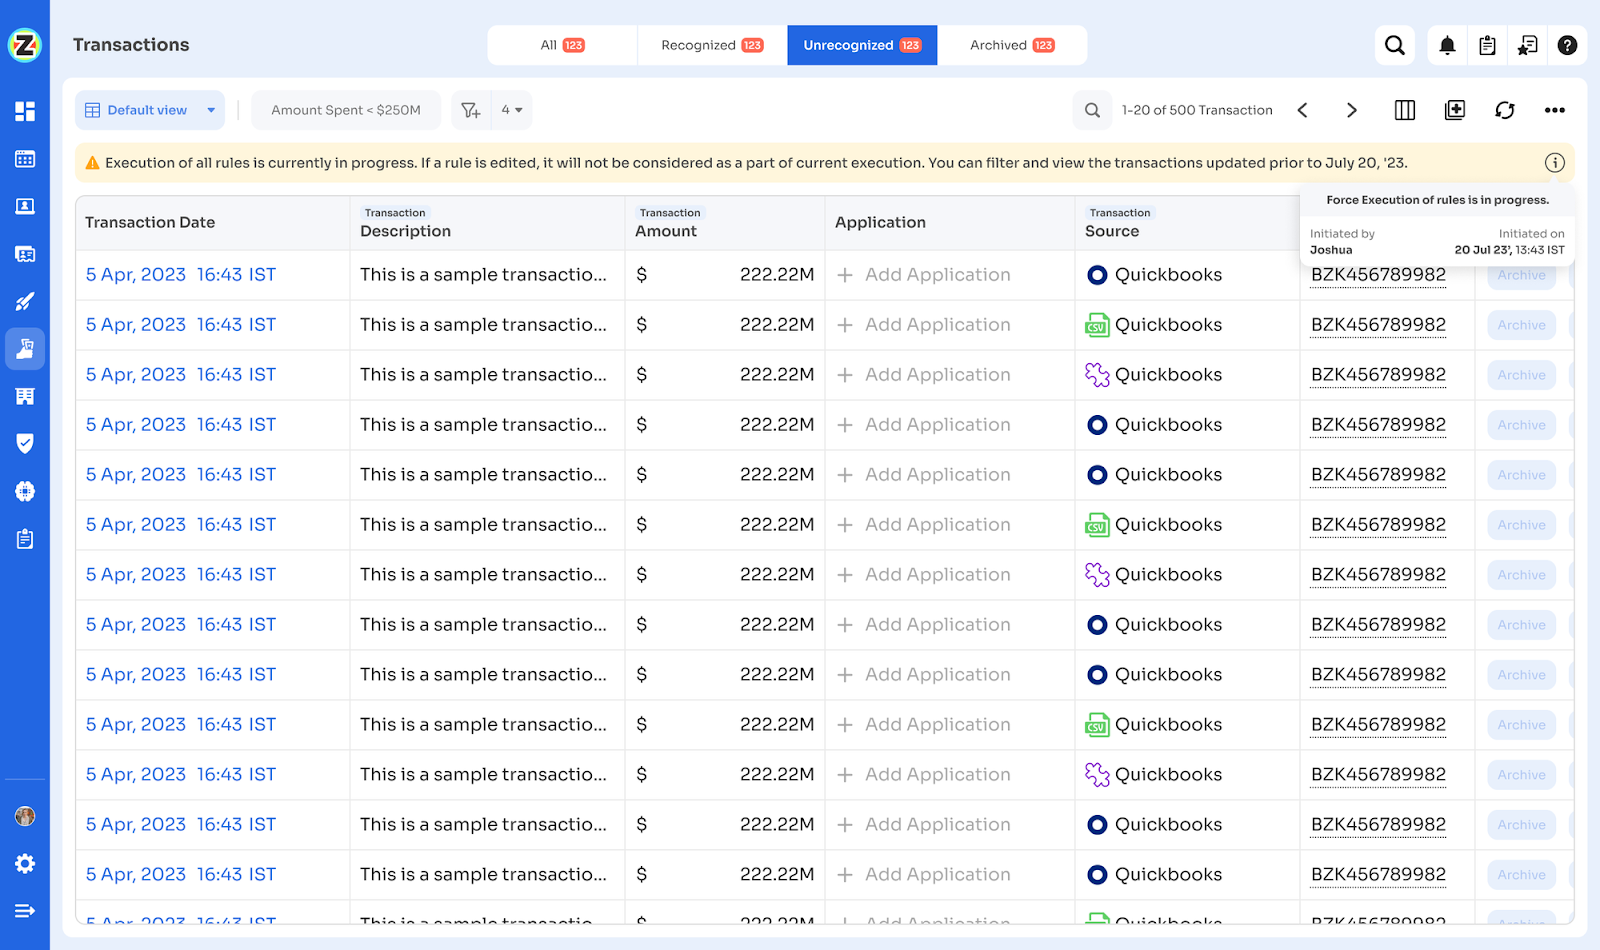
Task: Open the user avatar in the sidebar
Action: coord(25,816)
